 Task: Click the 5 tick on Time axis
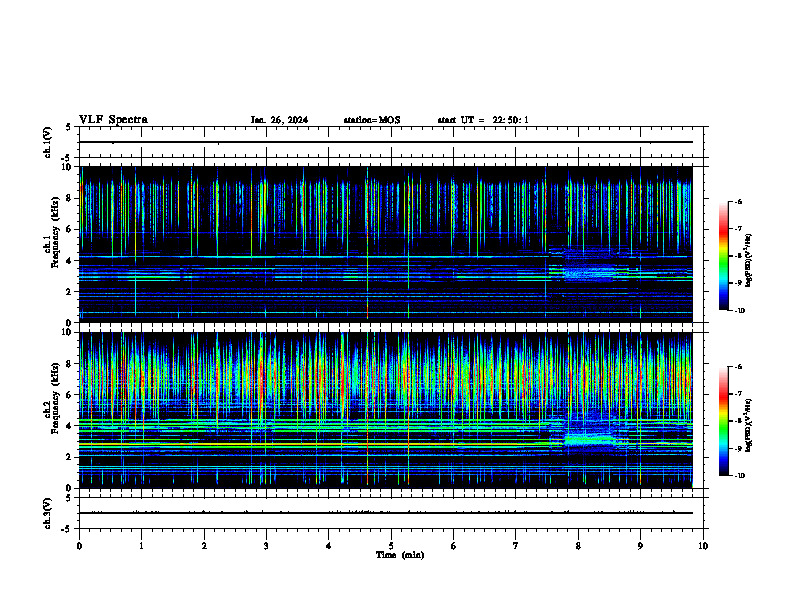pyautogui.click(x=391, y=546)
